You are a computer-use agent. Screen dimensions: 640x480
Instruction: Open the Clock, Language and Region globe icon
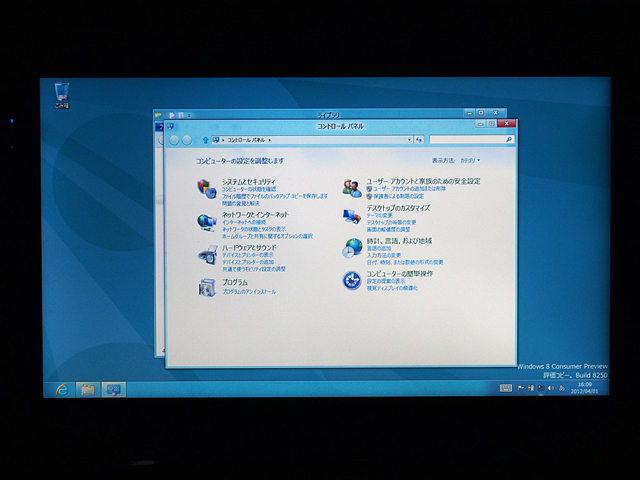pyautogui.click(x=352, y=248)
